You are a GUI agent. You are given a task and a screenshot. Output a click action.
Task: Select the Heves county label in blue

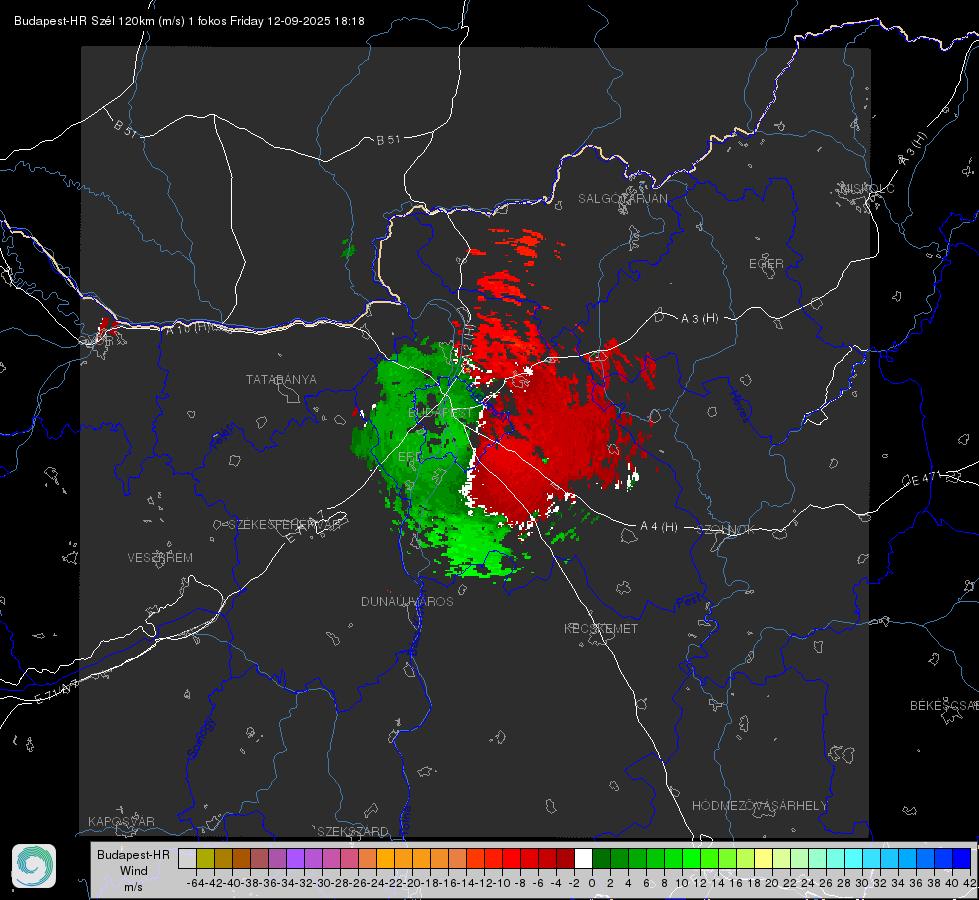click(739, 406)
